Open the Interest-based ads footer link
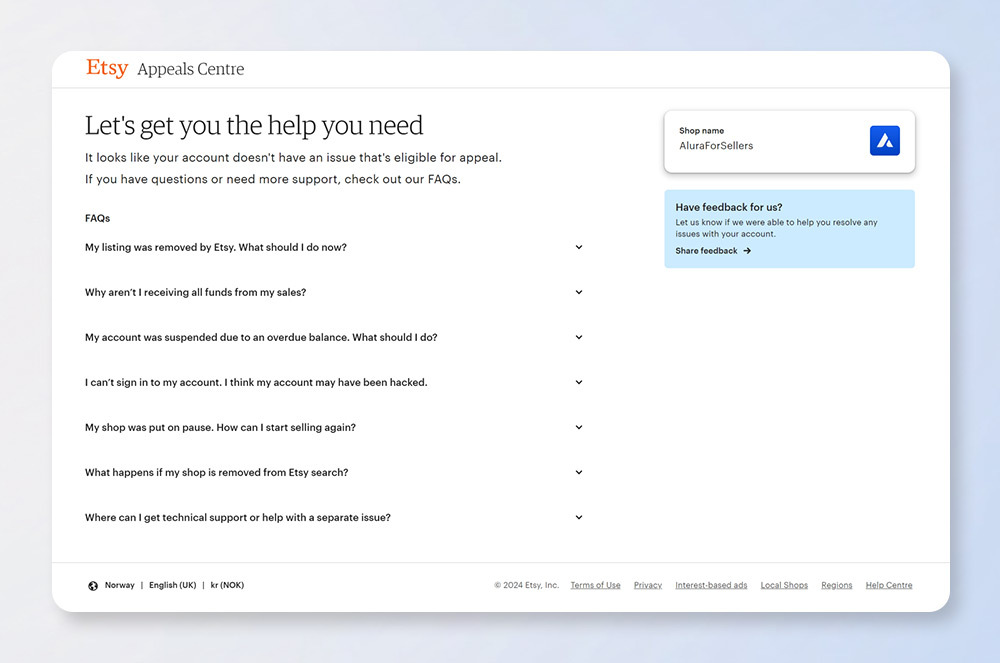 click(x=711, y=585)
